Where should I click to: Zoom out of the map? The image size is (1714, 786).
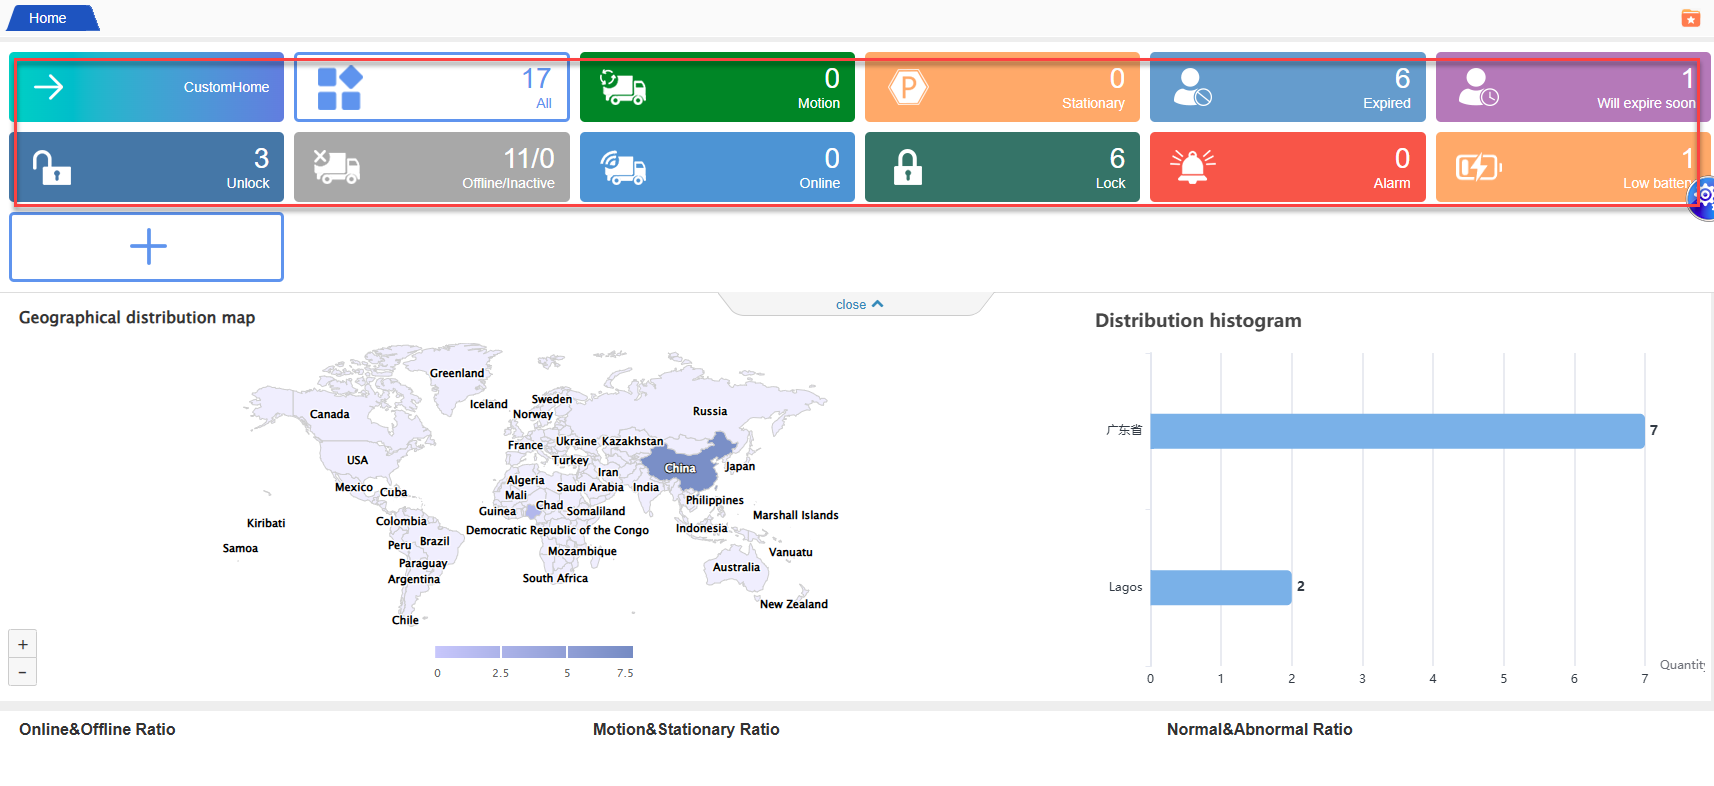point(23,672)
